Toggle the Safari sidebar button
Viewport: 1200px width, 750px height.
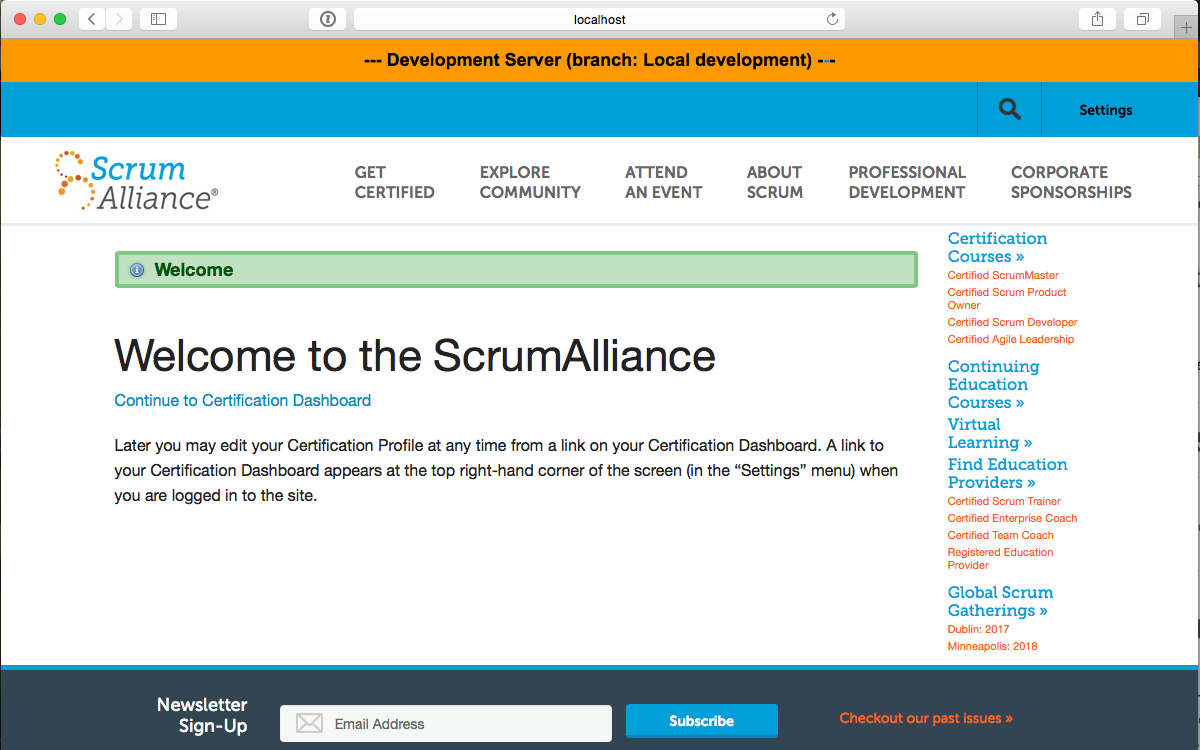tap(158, 19)
